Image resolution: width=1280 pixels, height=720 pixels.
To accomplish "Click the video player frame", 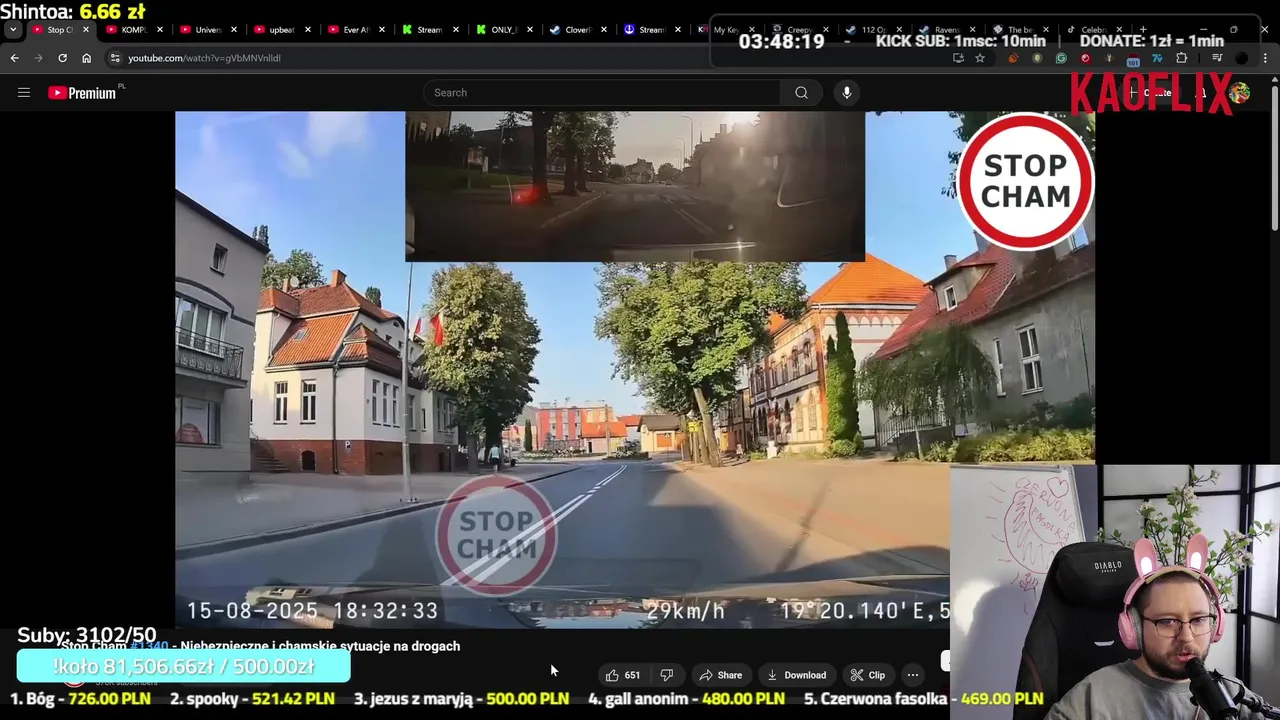I will (x=634, y=369).
